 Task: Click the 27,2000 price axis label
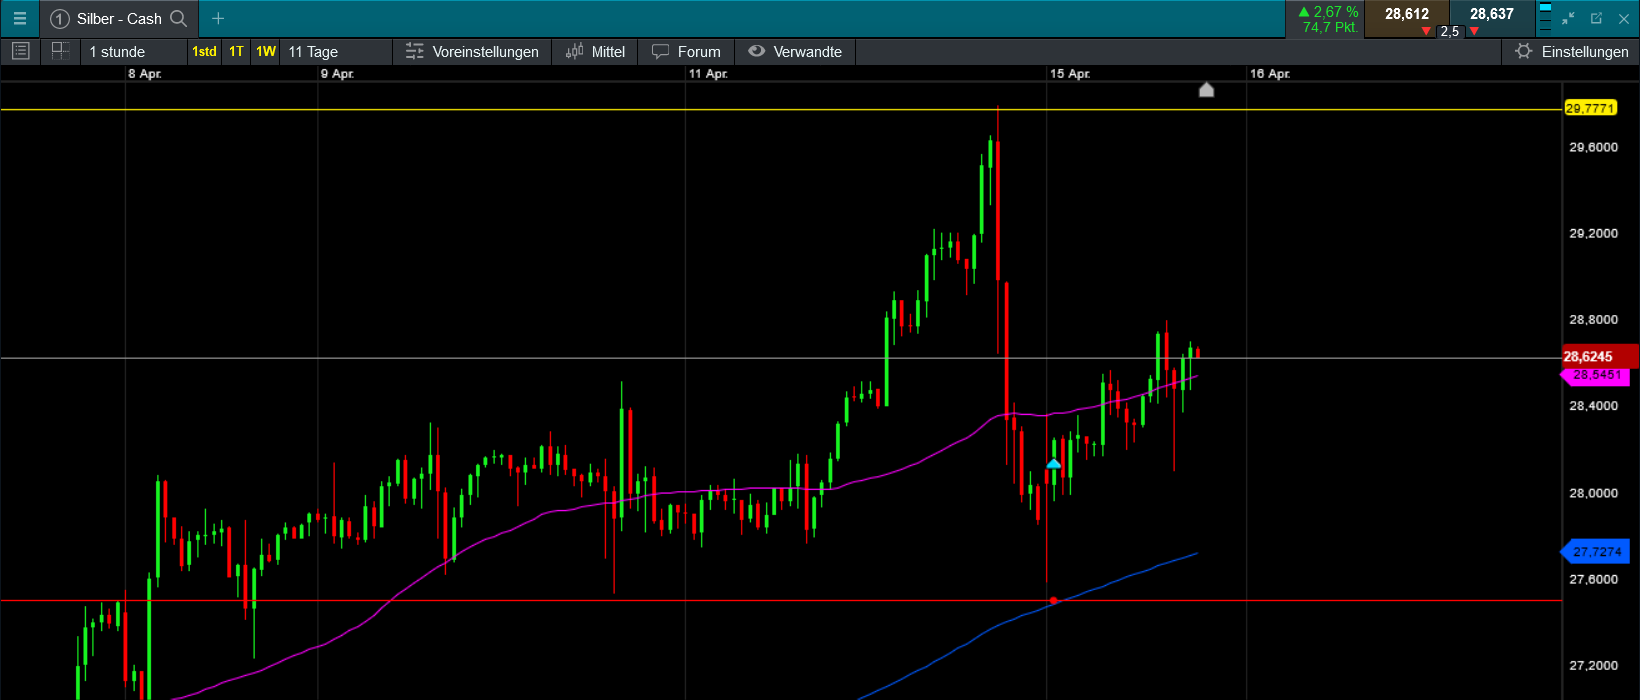(1593, 665)
